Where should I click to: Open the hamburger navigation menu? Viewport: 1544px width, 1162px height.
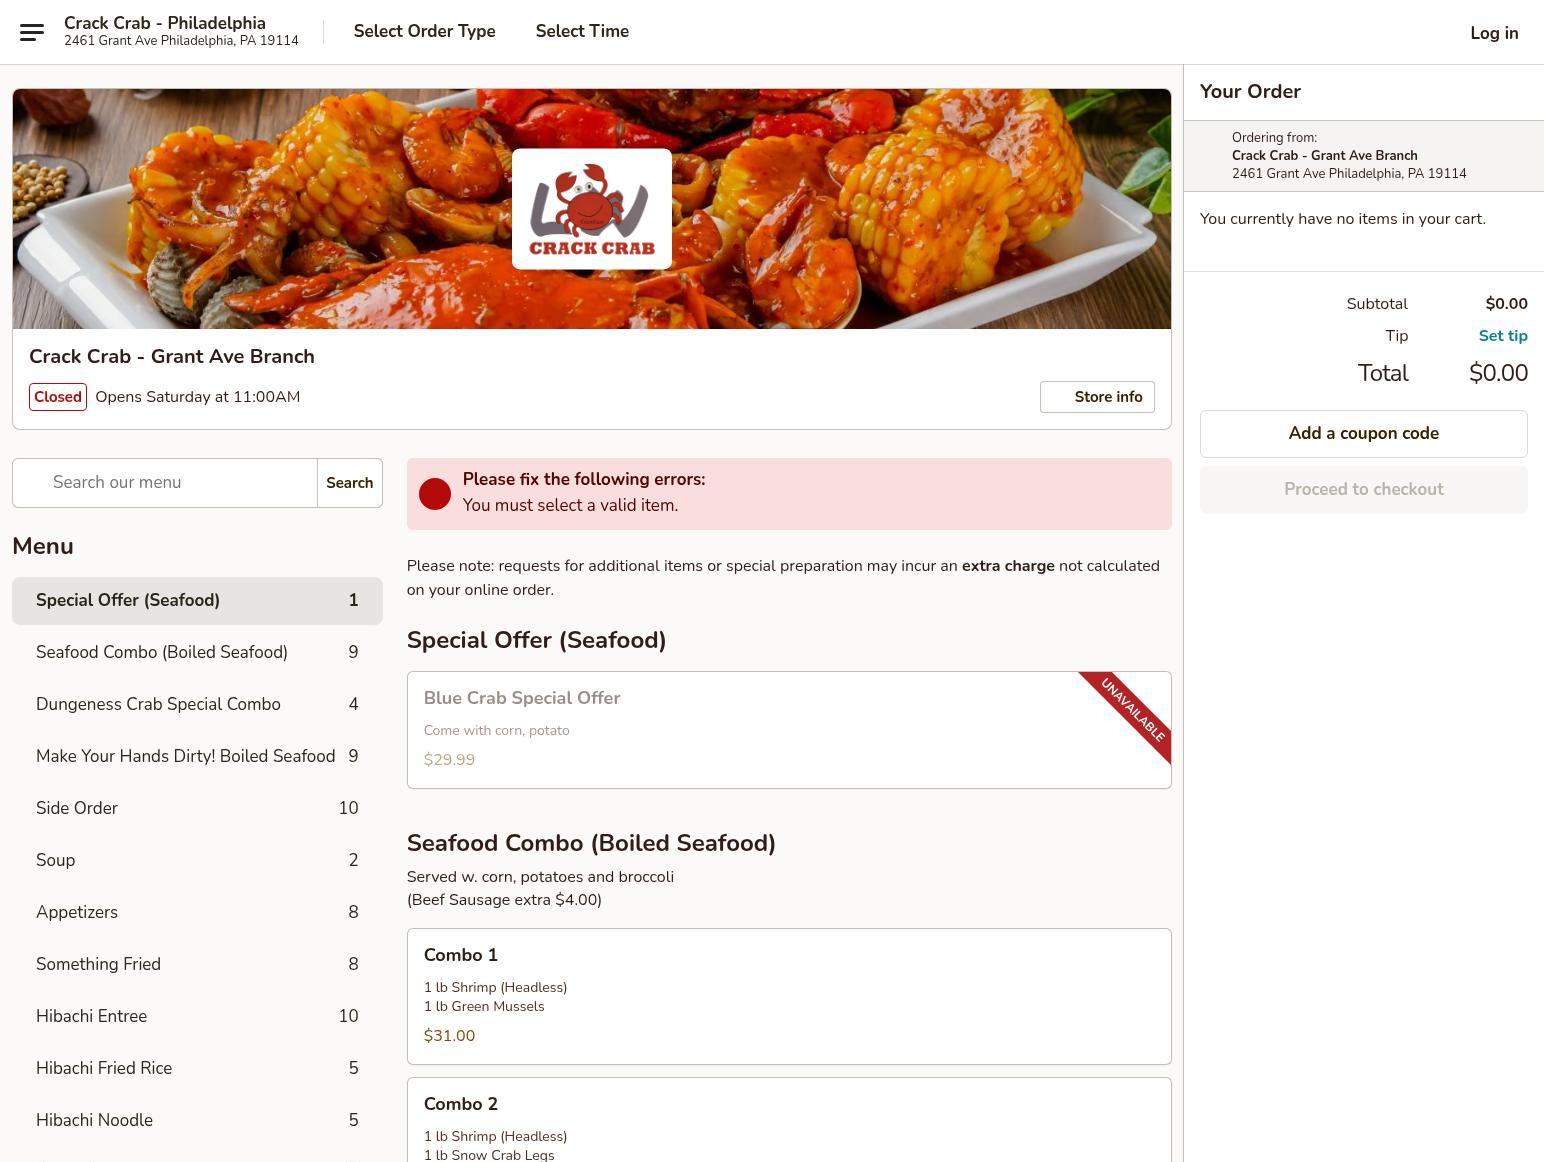[32, 32]
